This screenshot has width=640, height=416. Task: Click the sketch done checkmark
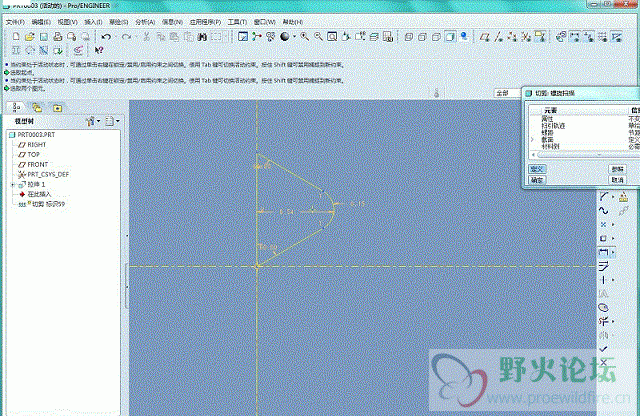(x=604, y=349)
